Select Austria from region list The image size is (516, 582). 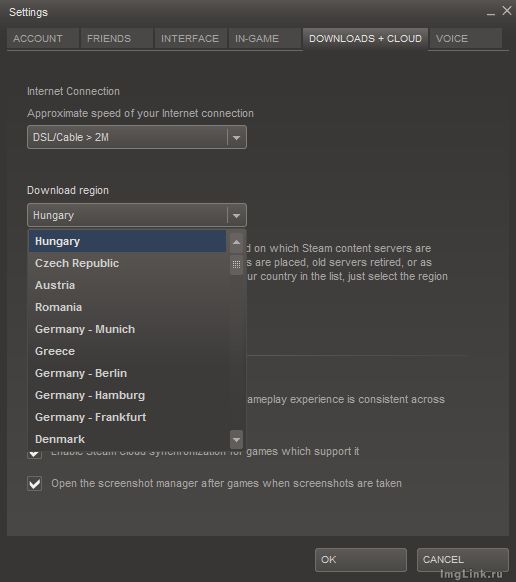click(127, 285)
